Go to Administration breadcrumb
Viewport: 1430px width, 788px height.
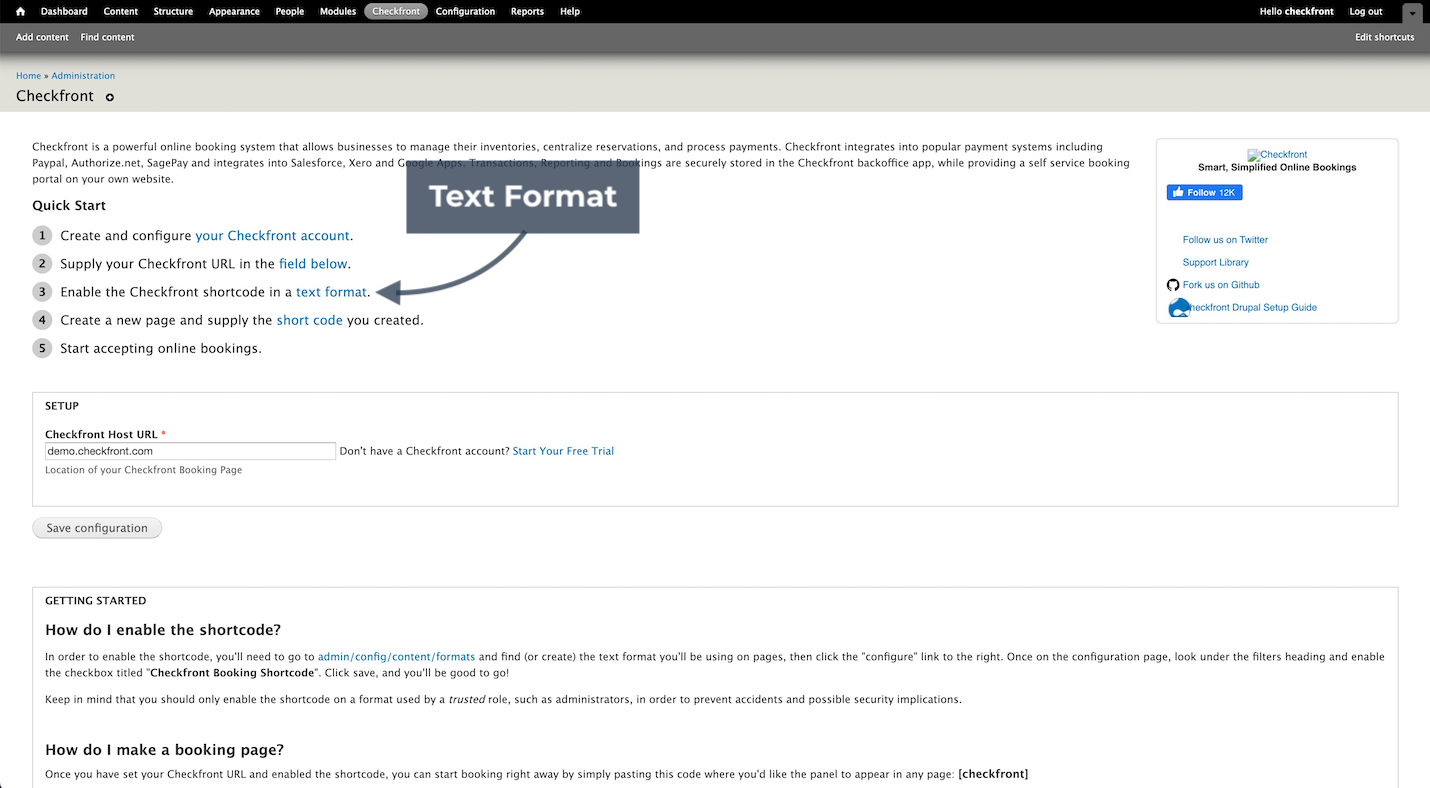click(83, 76)
